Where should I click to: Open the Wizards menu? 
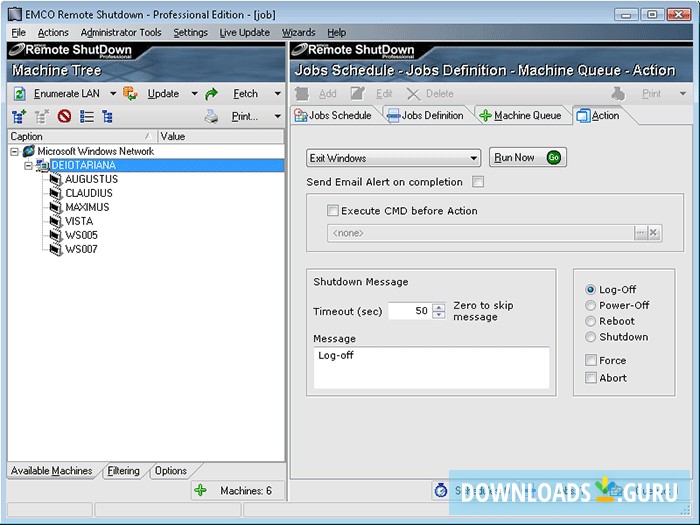[x=298, y=33]
